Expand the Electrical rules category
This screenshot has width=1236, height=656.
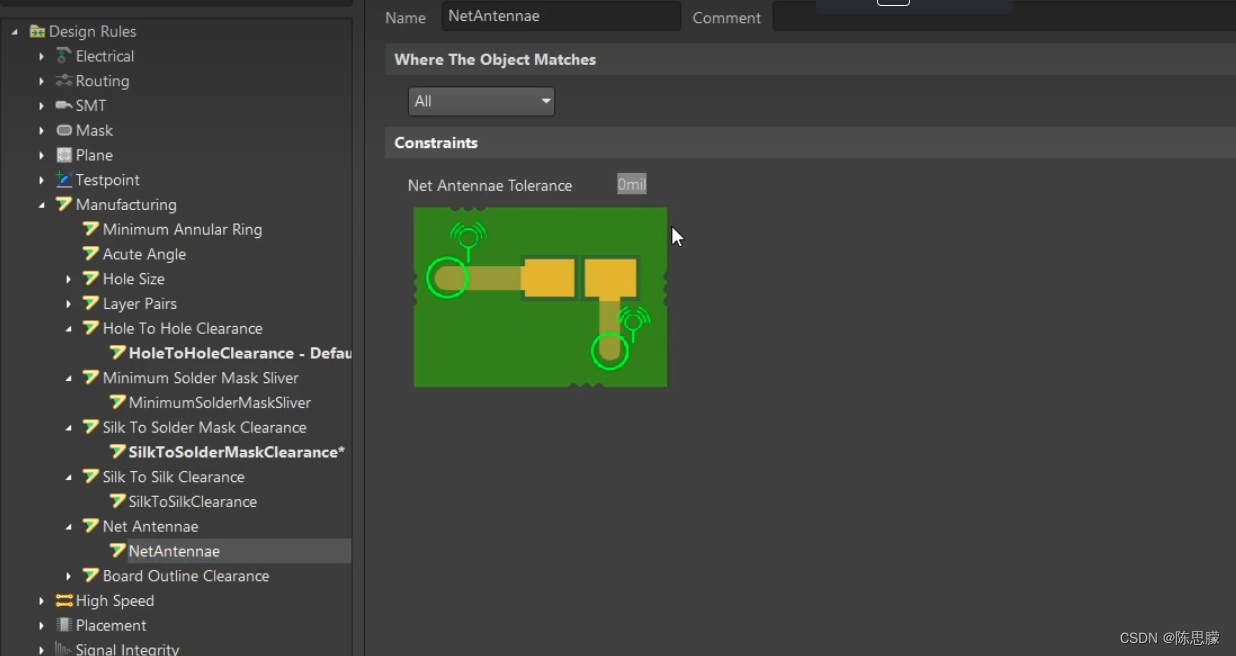(41, 56)
